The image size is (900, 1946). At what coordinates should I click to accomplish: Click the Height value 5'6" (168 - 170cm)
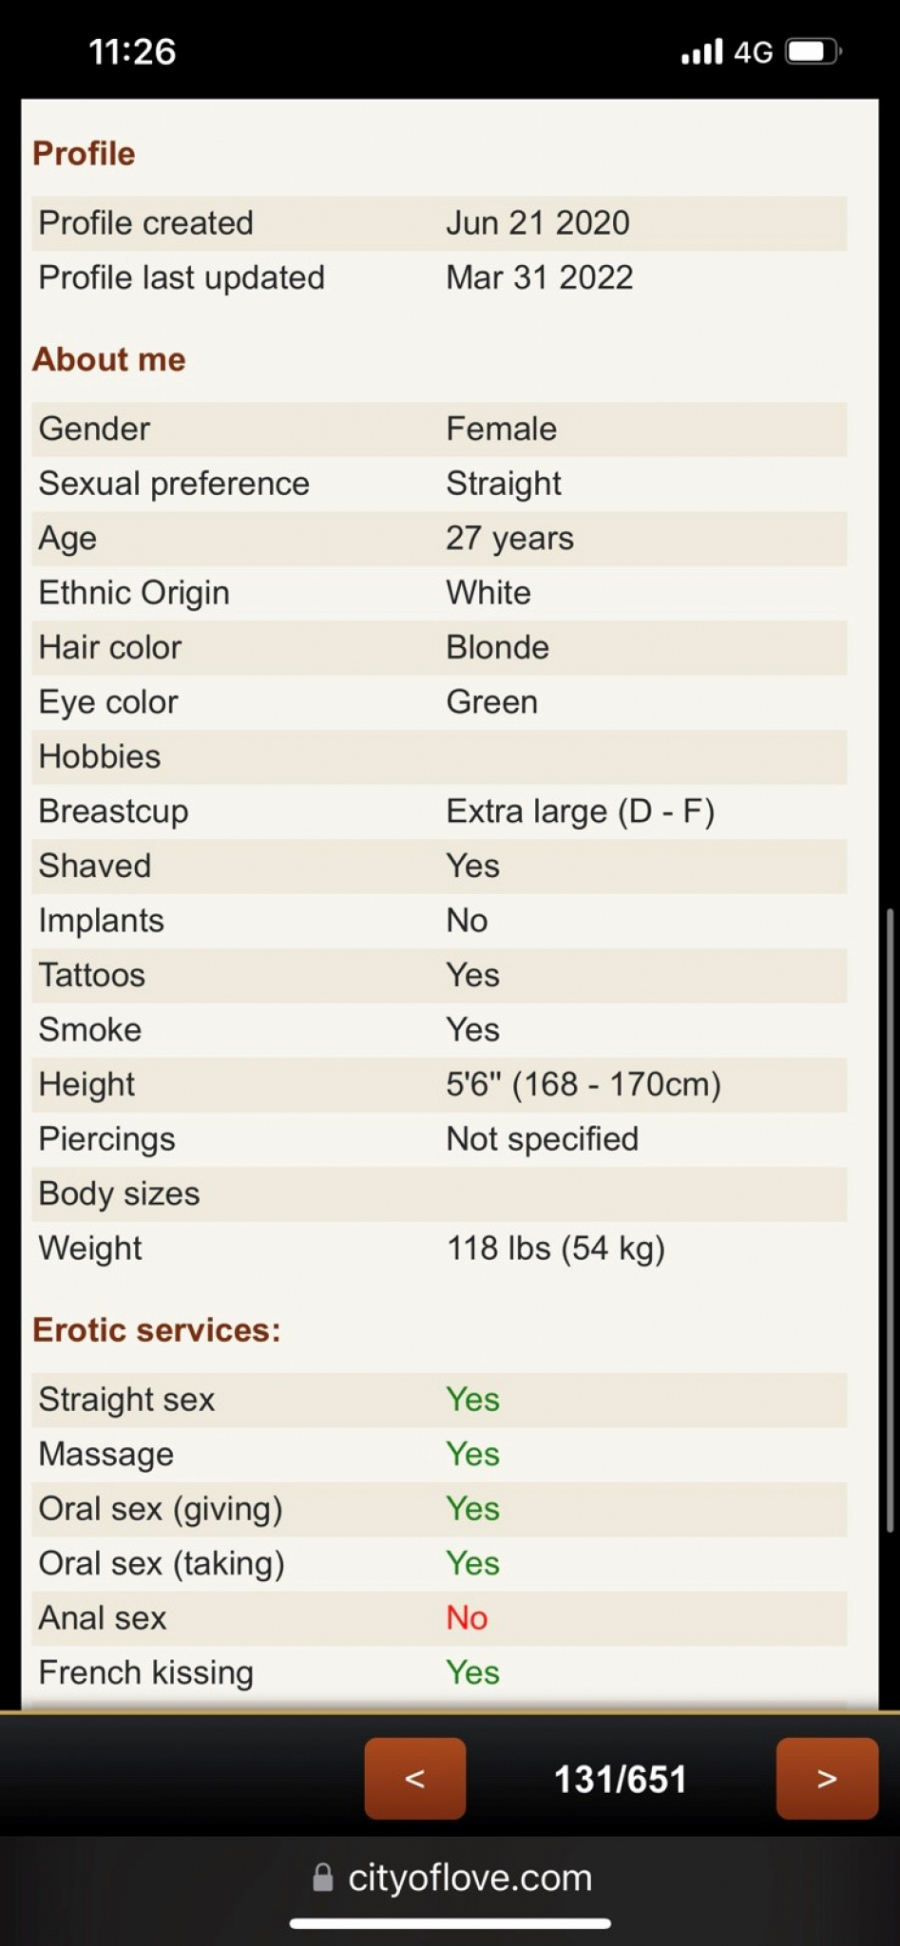(x=583, y=1084)
